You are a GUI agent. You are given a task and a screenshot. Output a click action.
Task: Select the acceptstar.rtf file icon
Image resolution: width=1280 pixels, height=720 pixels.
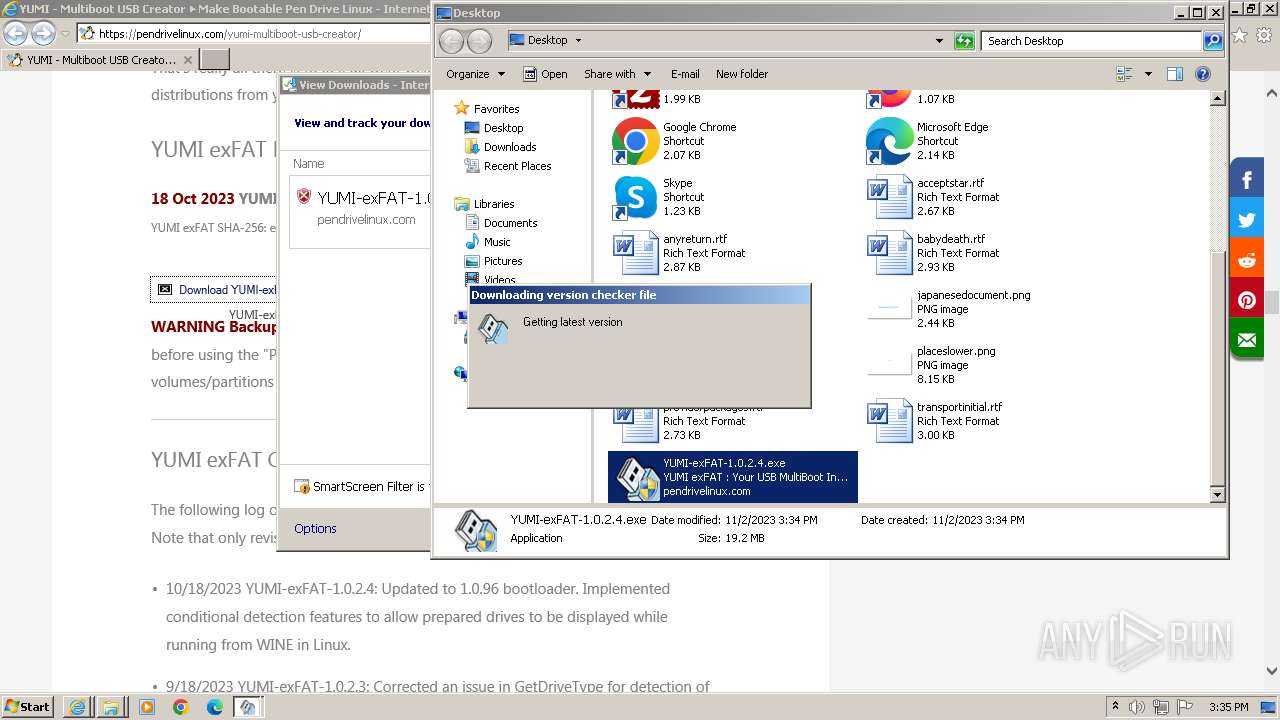point(889,197)
